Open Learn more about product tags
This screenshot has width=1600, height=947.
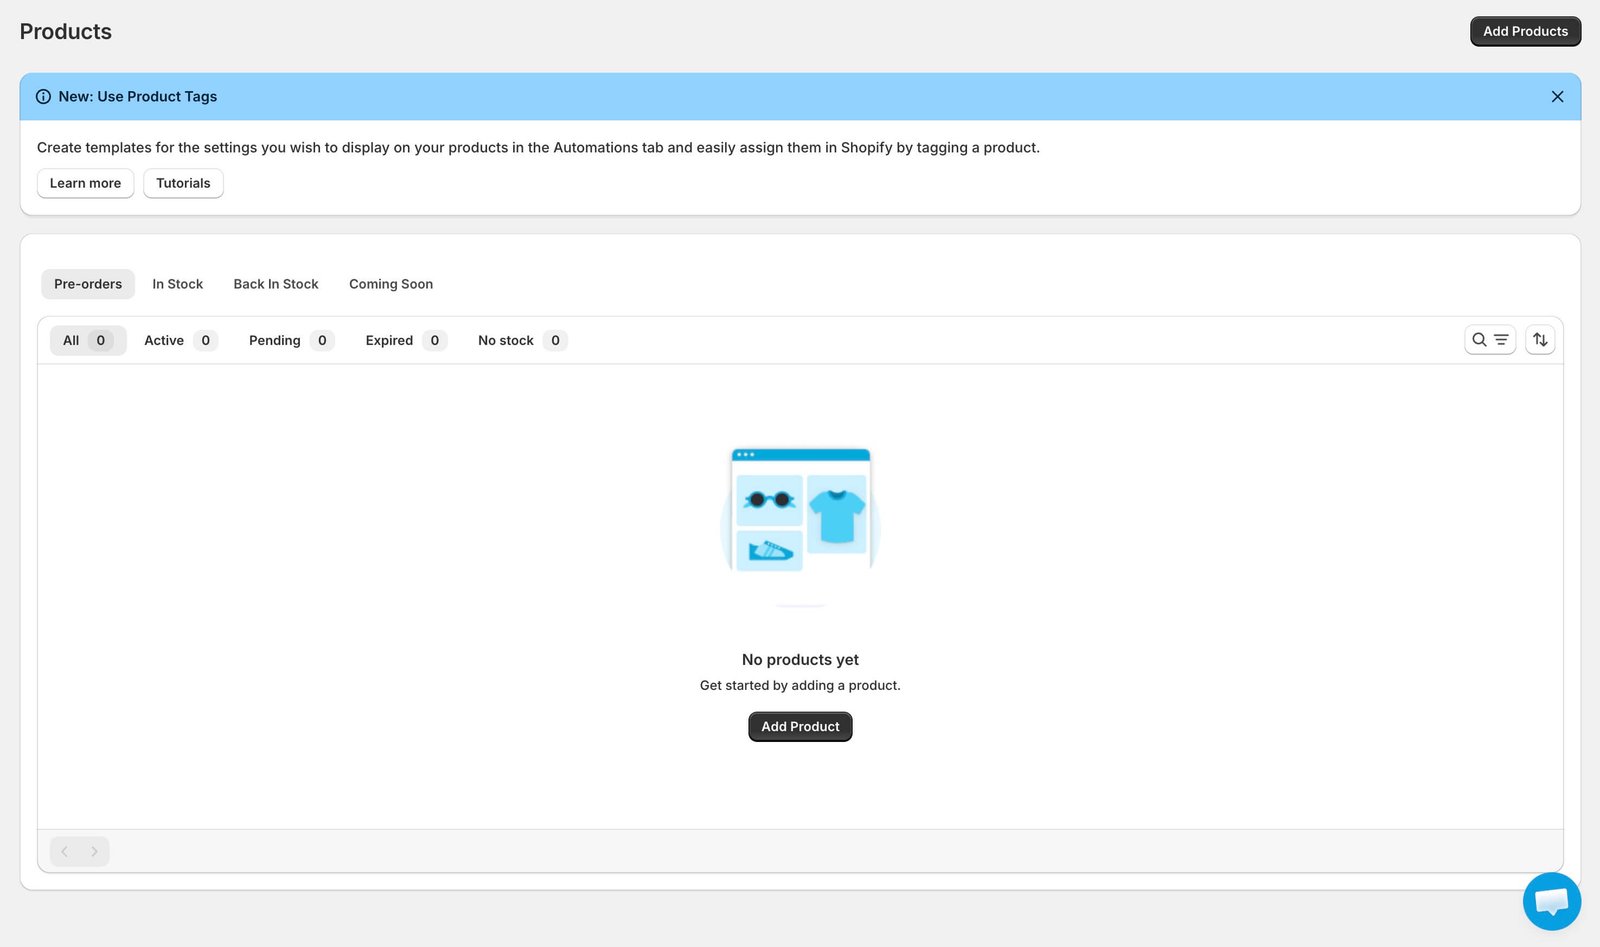coord(85,183)
